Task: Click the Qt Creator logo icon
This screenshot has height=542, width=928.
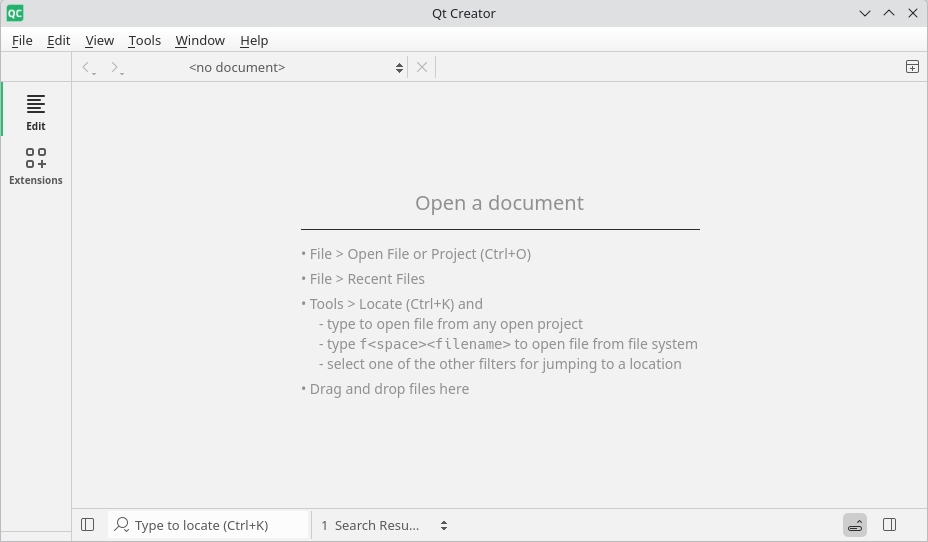Action: (15, 13)
